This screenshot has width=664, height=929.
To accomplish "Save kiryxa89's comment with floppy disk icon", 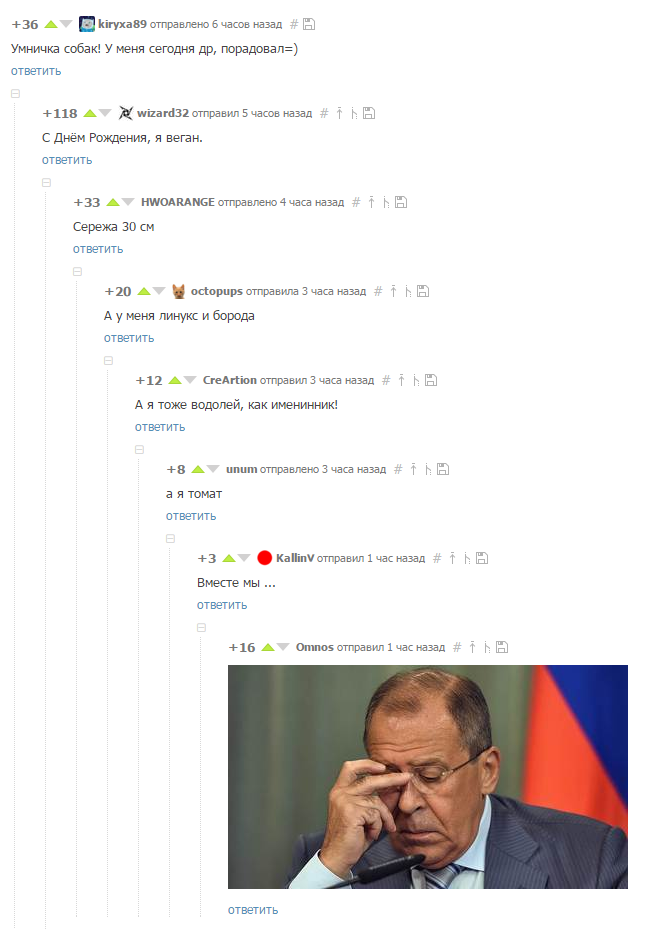I will click(x=309, y=24).
